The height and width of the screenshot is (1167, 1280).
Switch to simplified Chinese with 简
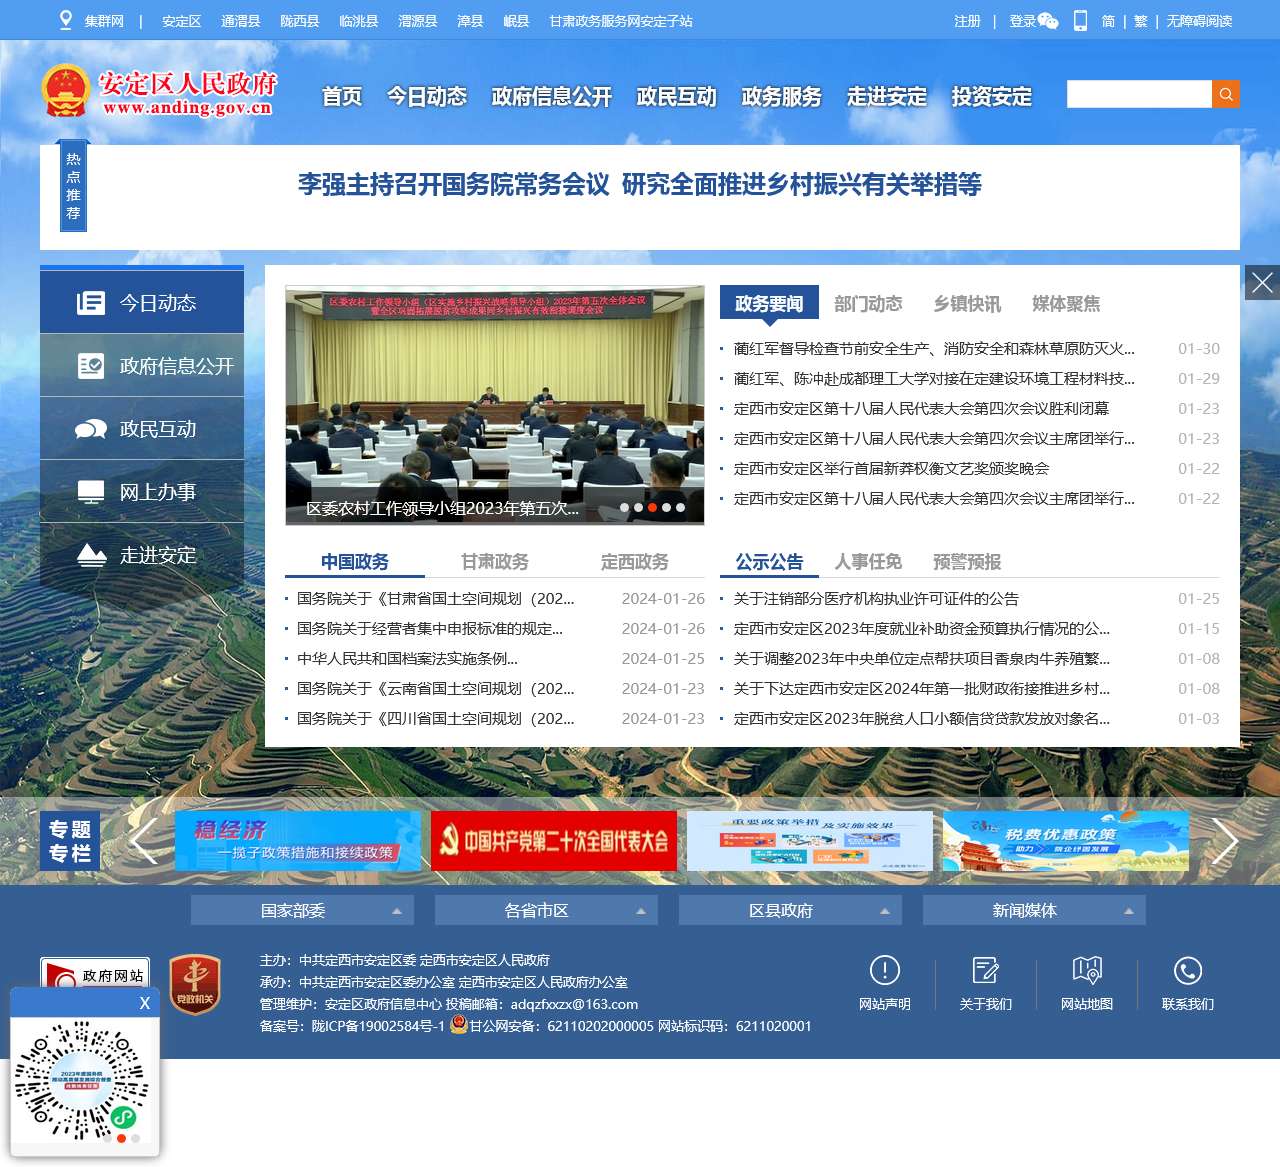[1108, 21]
